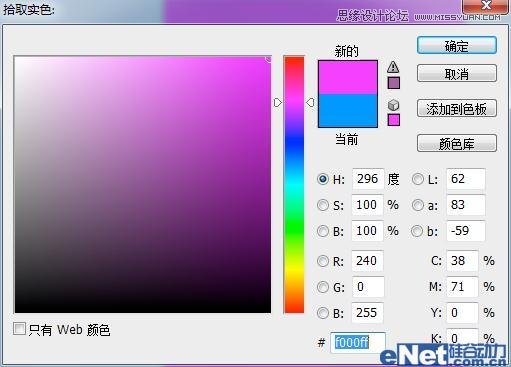This screenshot has height=367, width=511.
Task: Select the S saturation radio button
Action: 323,205
